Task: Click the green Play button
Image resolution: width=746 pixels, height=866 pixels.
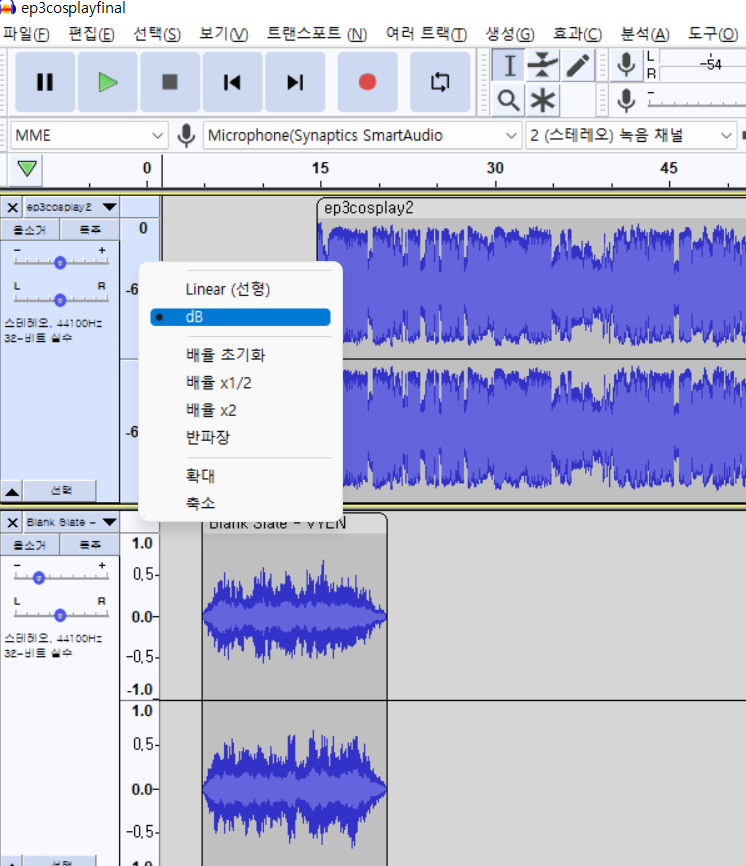Action: pos(107,82)
